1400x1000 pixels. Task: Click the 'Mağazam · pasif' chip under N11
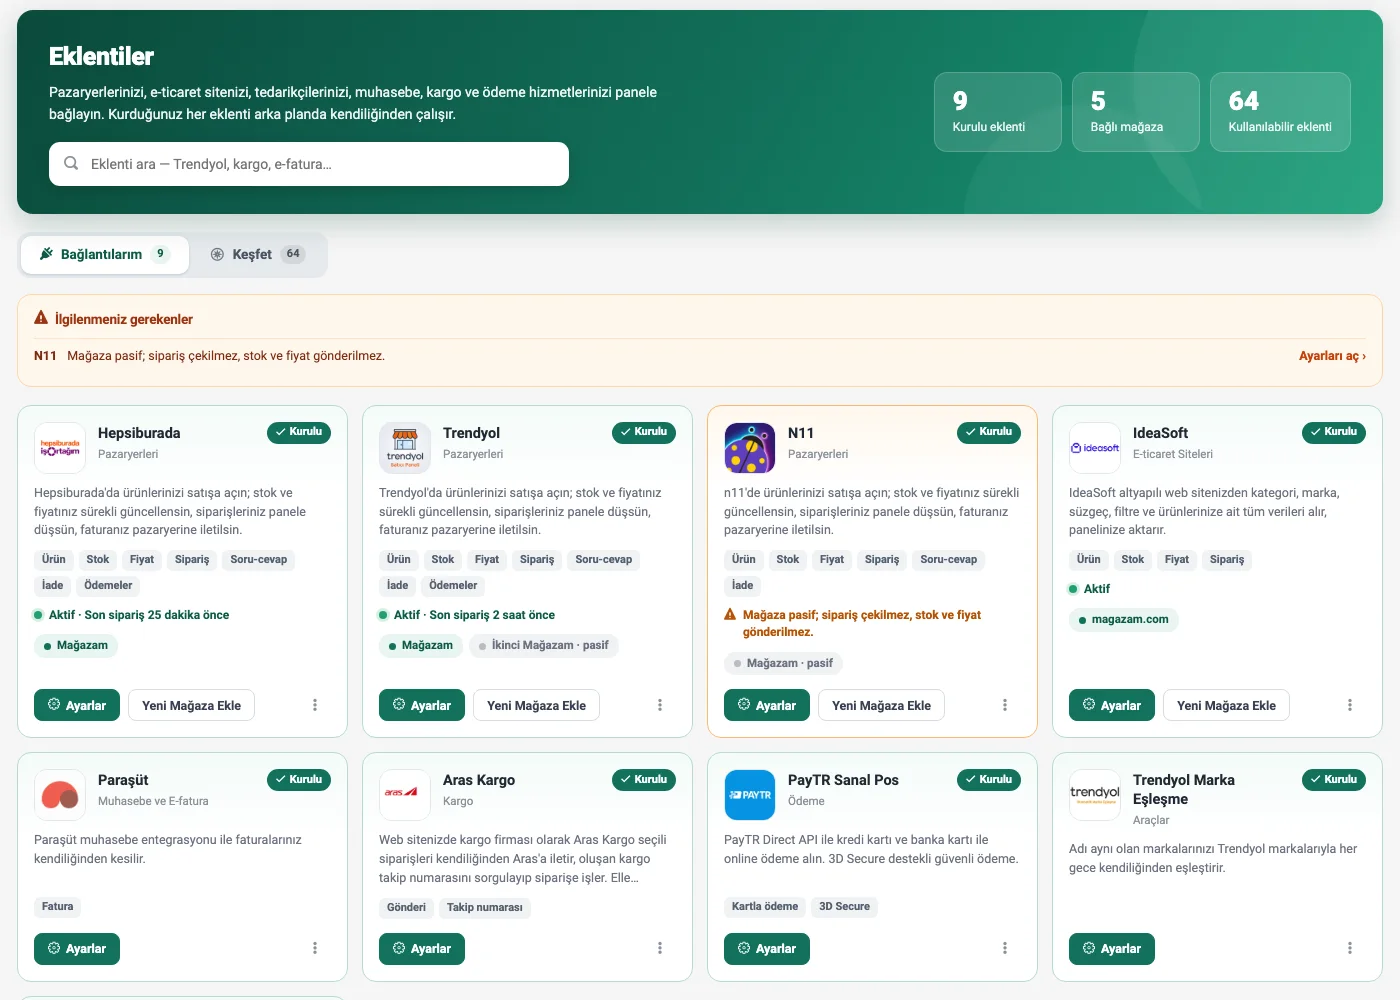[x=783, y=663]
